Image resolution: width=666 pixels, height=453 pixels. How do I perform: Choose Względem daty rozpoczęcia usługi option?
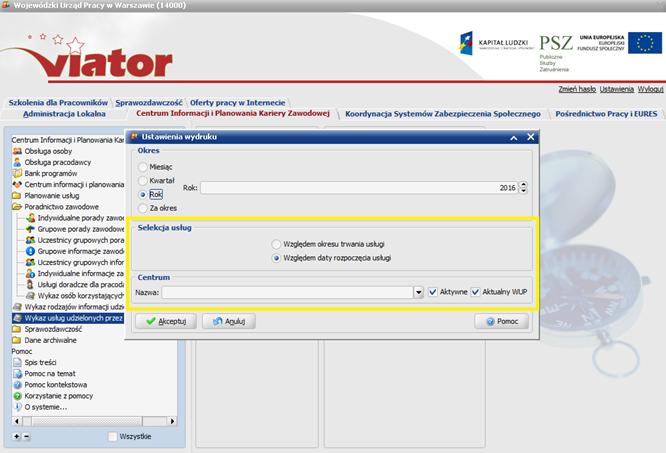click(276, 258)
